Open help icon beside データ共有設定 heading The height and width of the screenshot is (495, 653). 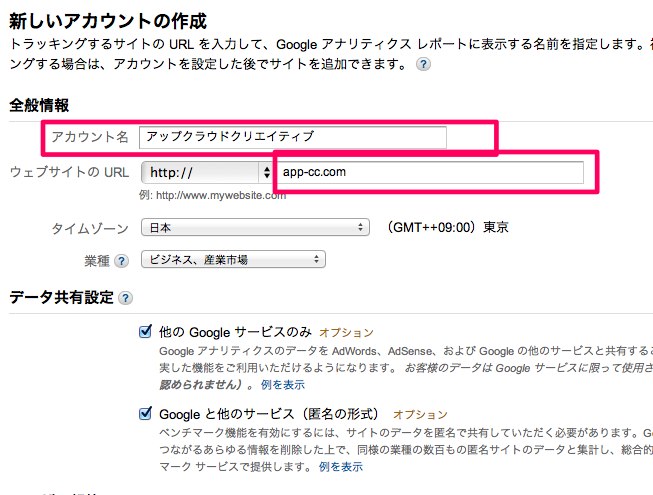125,298
